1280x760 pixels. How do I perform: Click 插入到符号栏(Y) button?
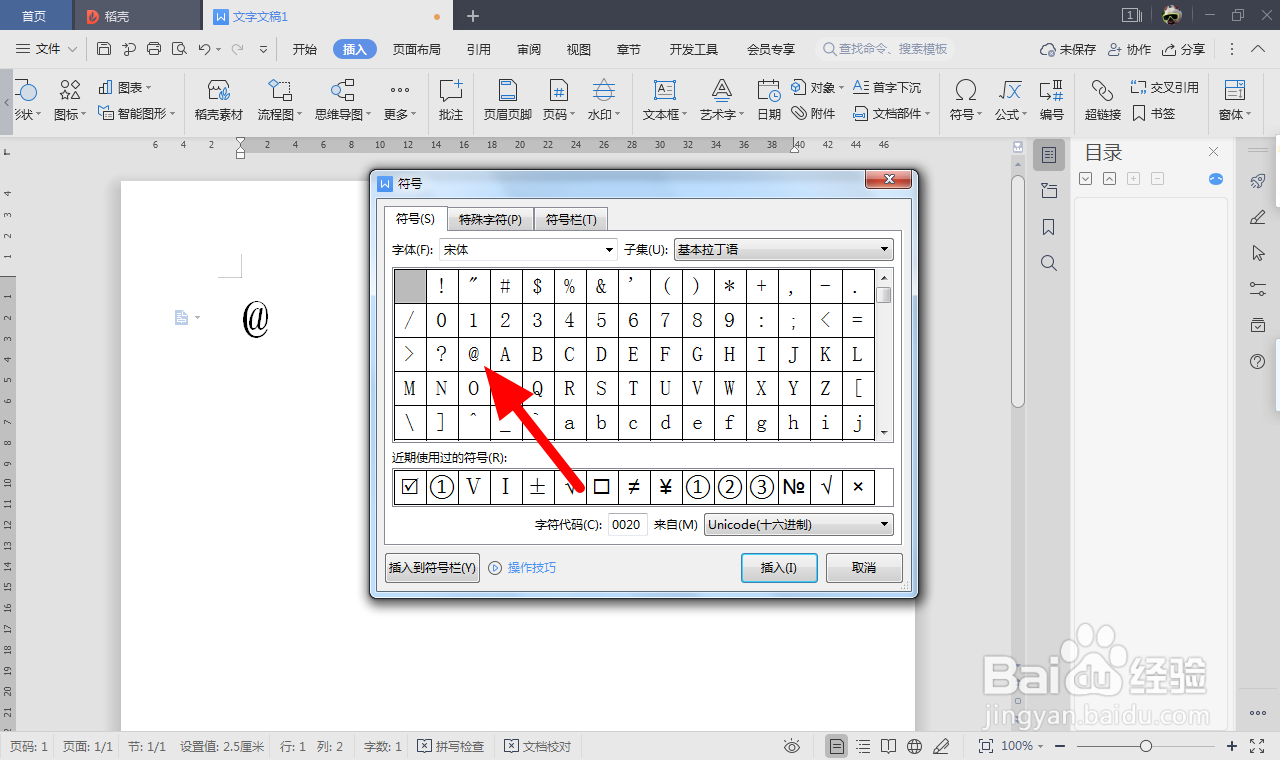pos(432,568)
